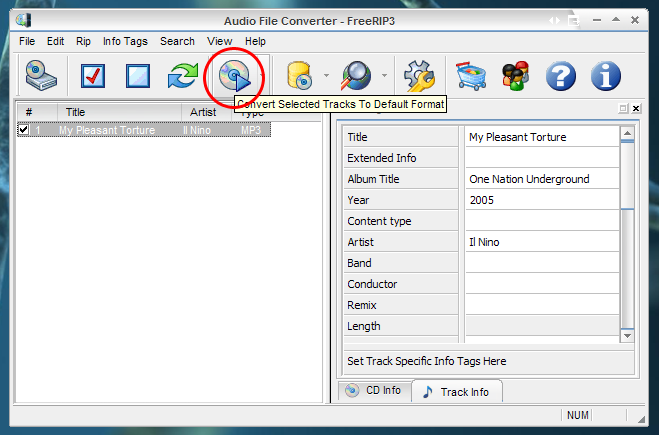The width and height of the screenshot is (659, 435).
Task: Sort by the Artist column header
Action: point(206,112)
